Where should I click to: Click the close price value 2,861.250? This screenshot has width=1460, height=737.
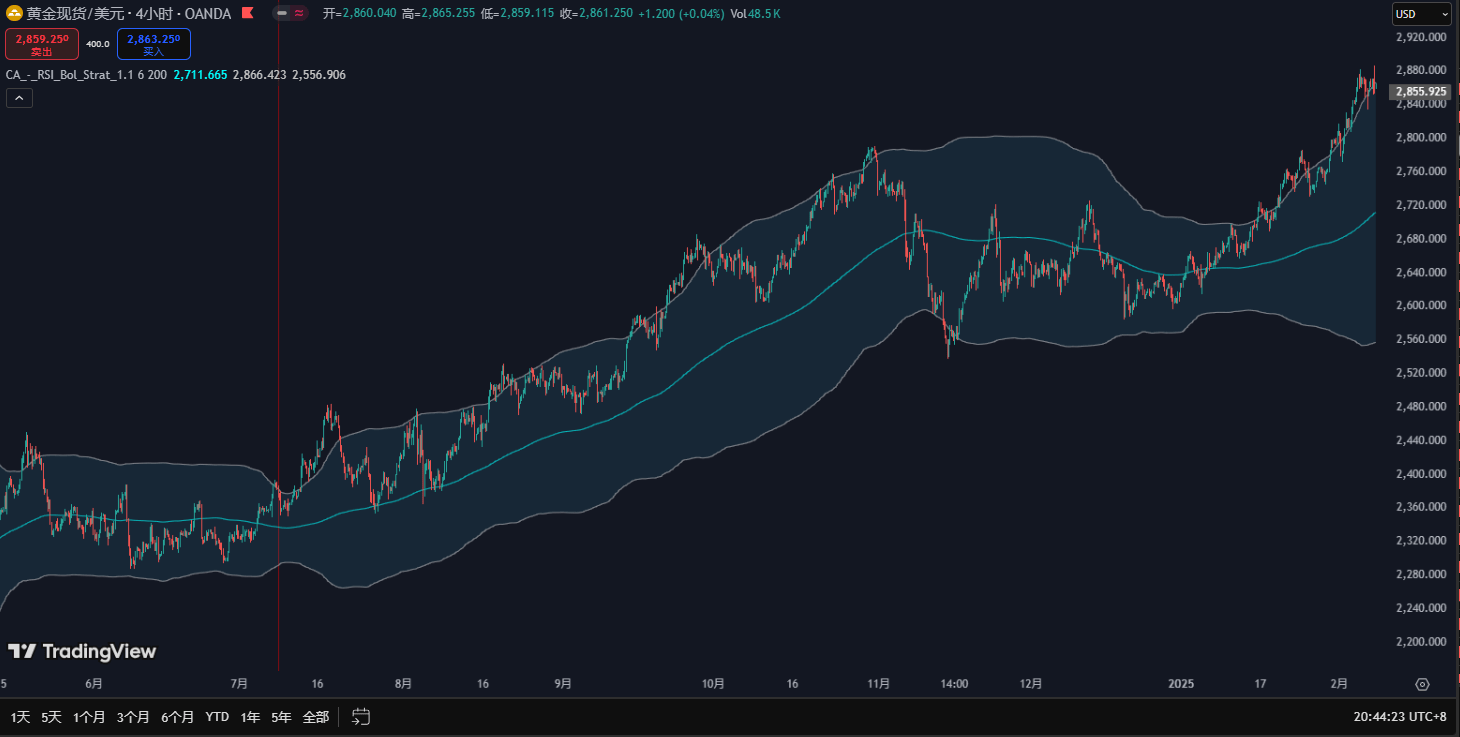[x=607, y=14]
